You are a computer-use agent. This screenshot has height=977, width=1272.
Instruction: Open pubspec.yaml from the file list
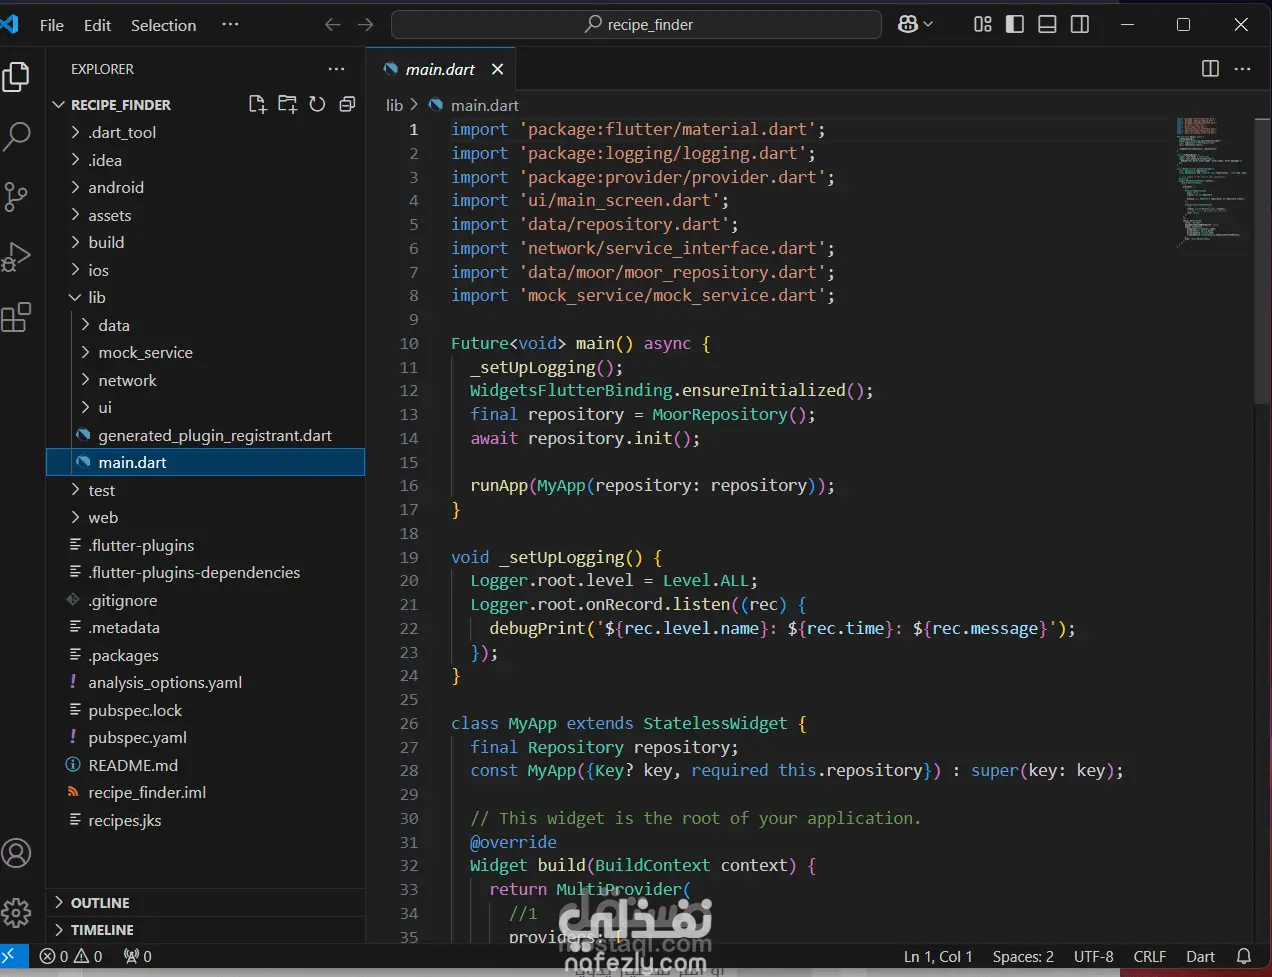click(x=137, y=737)
